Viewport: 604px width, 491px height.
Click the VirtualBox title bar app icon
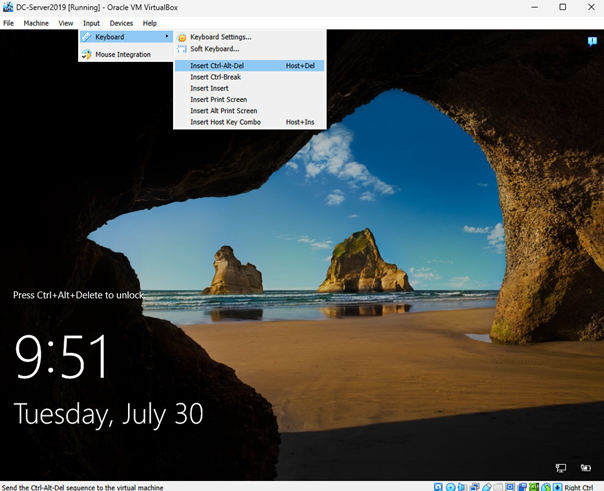(8, 7)
